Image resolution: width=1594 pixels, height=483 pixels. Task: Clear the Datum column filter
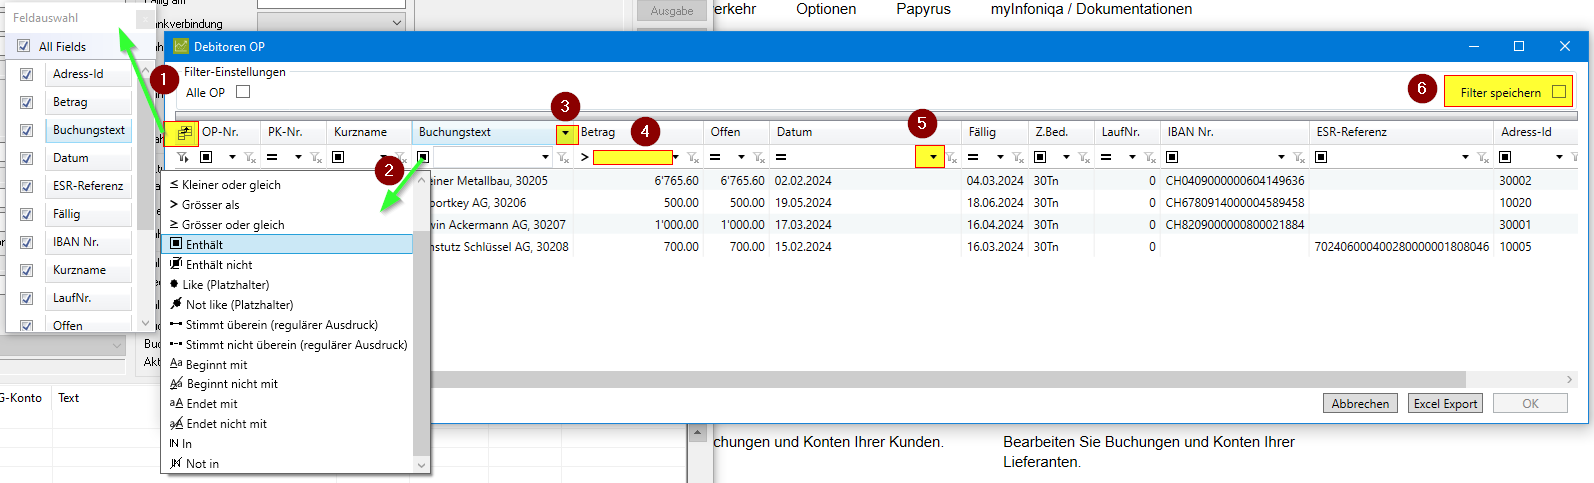[x=951, y=157]
